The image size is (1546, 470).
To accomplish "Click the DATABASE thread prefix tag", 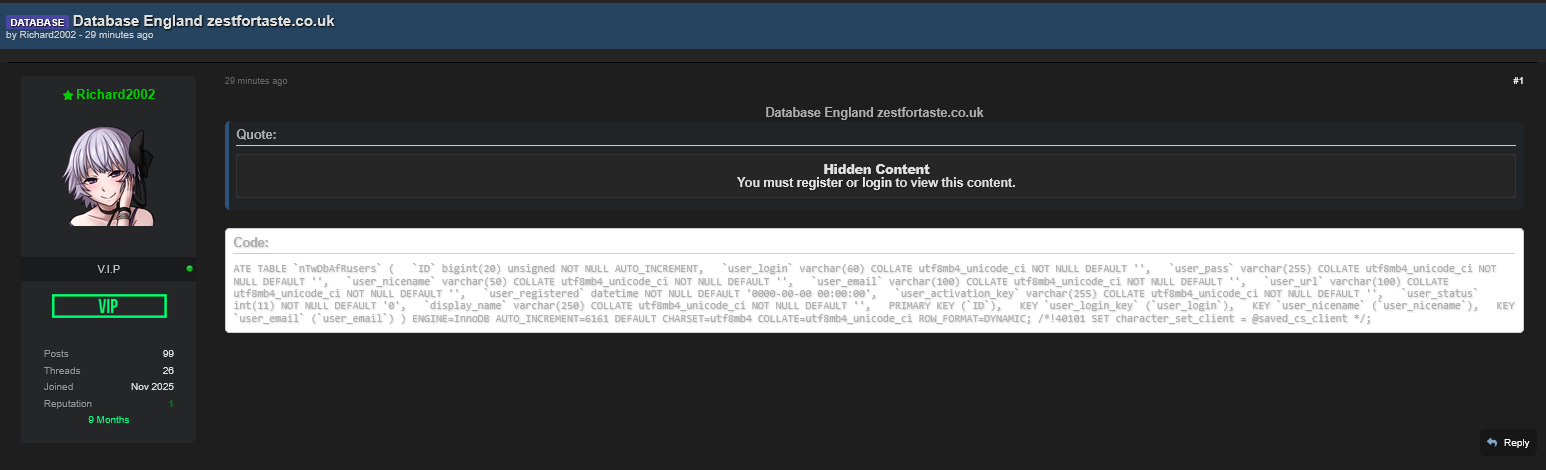I will click(x=38, y=21).
